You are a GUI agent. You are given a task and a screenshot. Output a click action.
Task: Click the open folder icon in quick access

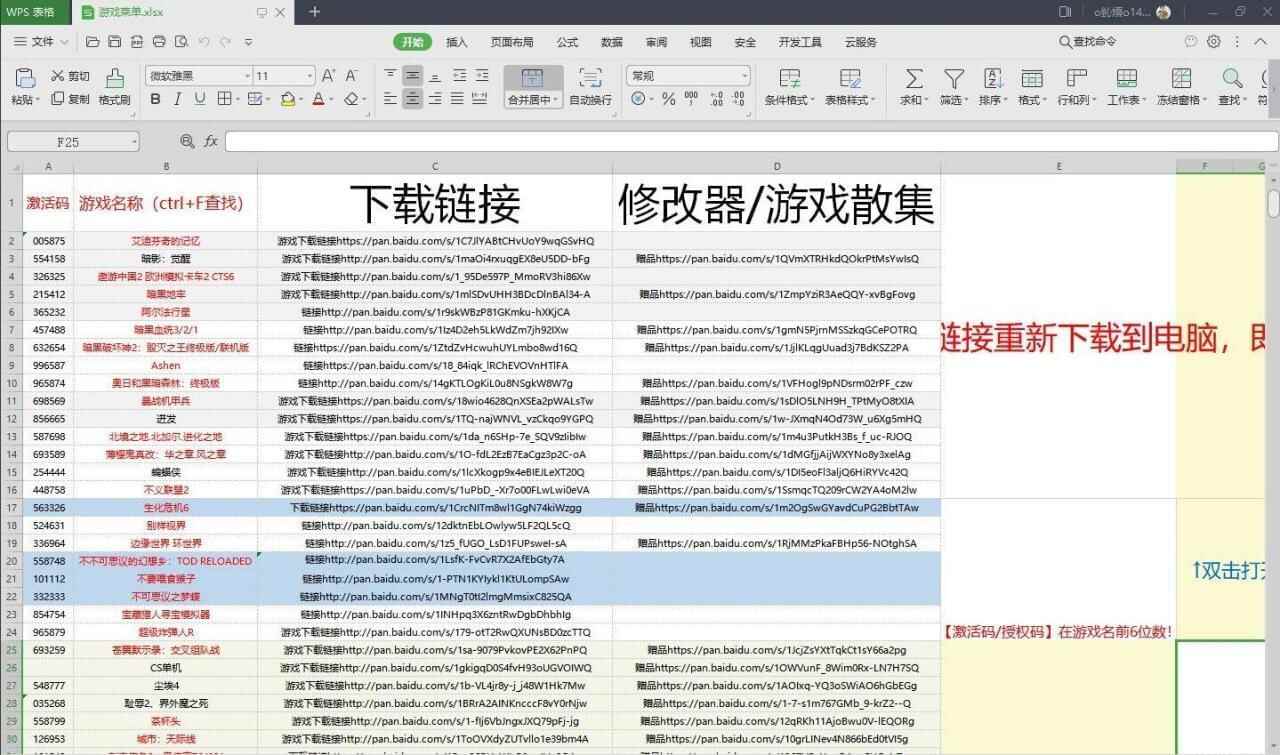coord(93,42)
